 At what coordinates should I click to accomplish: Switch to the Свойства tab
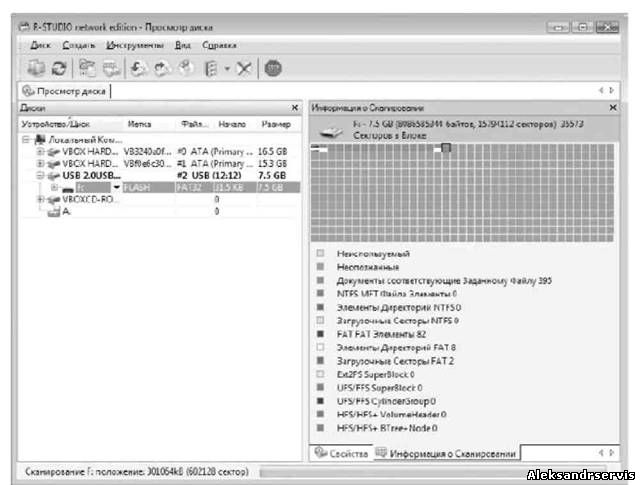coord(341,453)
